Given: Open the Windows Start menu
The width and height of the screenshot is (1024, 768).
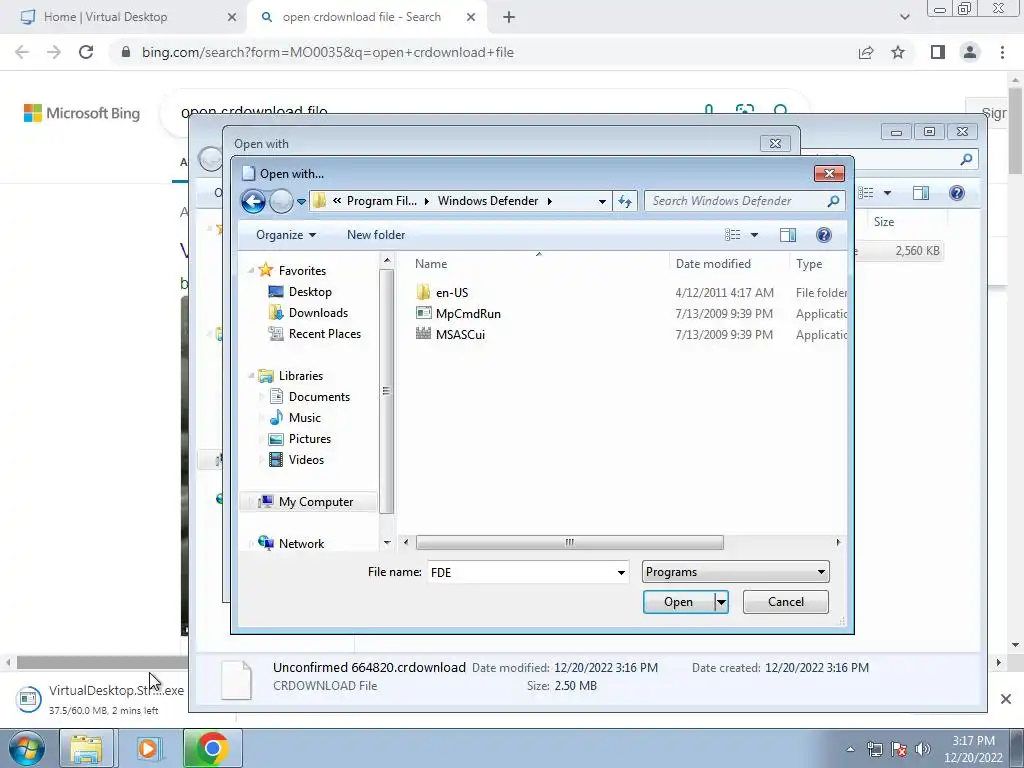Looking at the screenshot, I should [27, 748].
